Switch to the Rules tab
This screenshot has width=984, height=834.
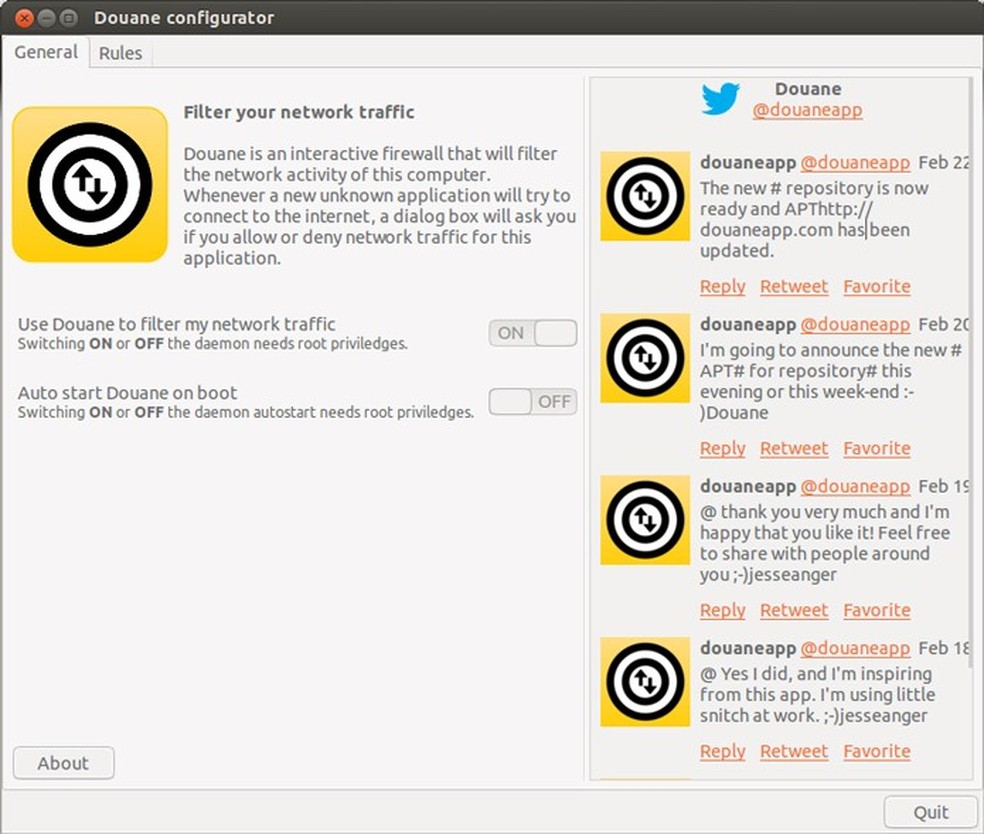120,53
